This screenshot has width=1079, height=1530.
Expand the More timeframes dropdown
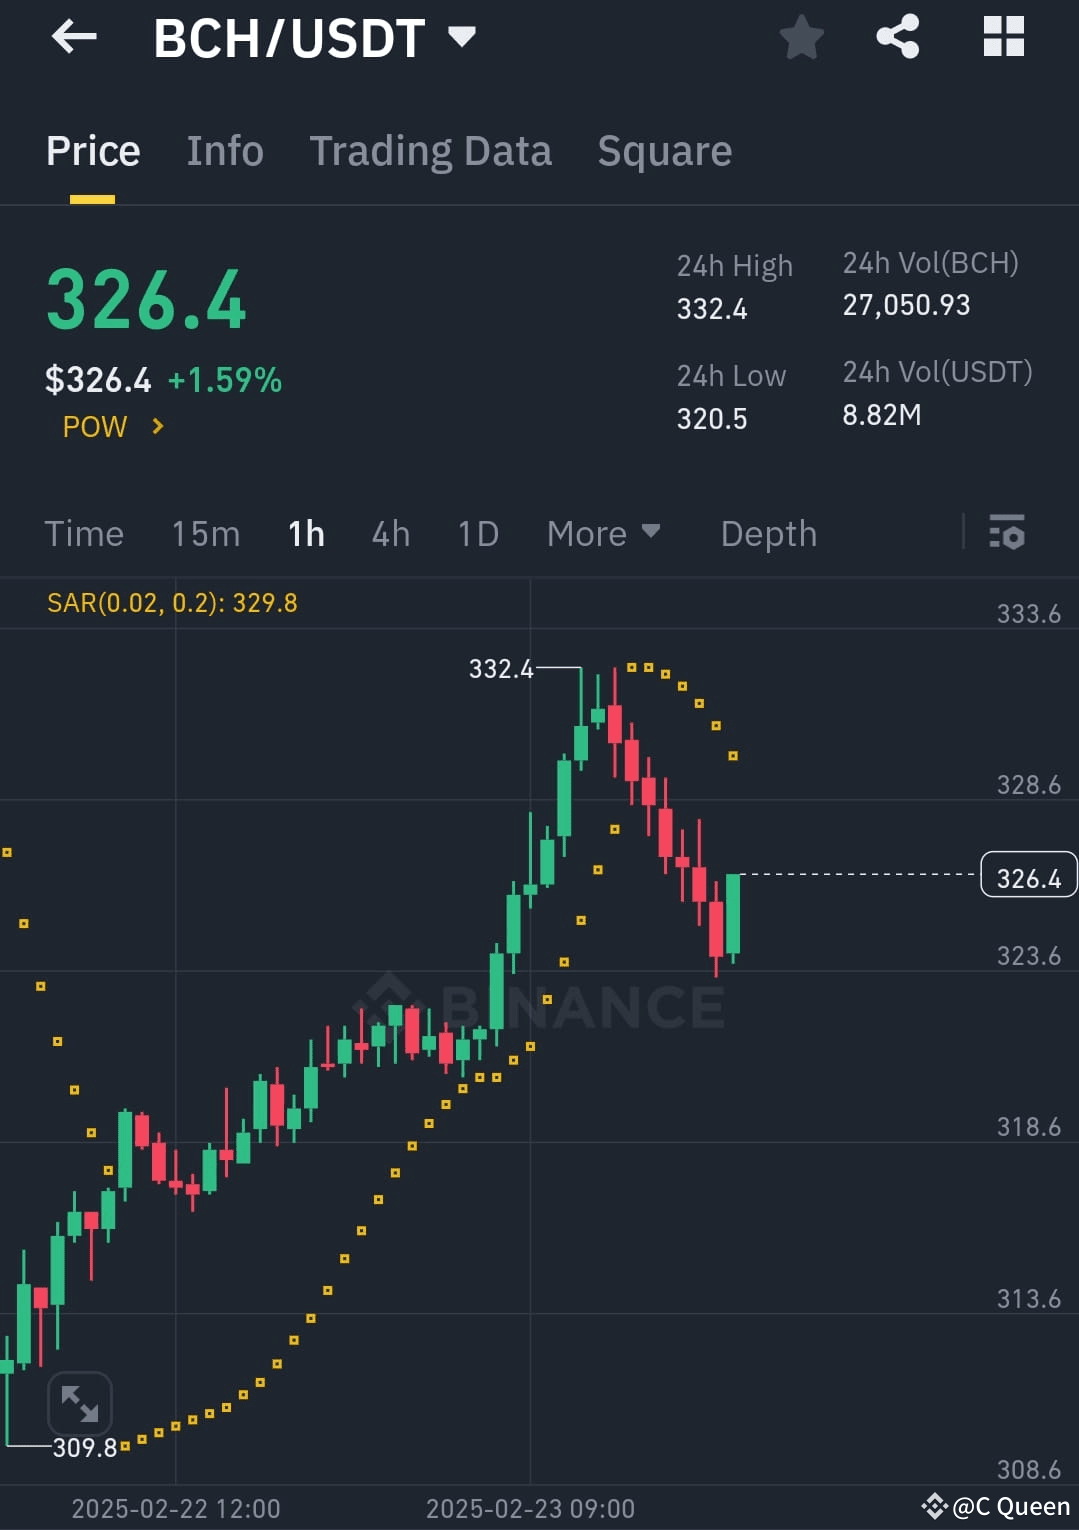603,534
